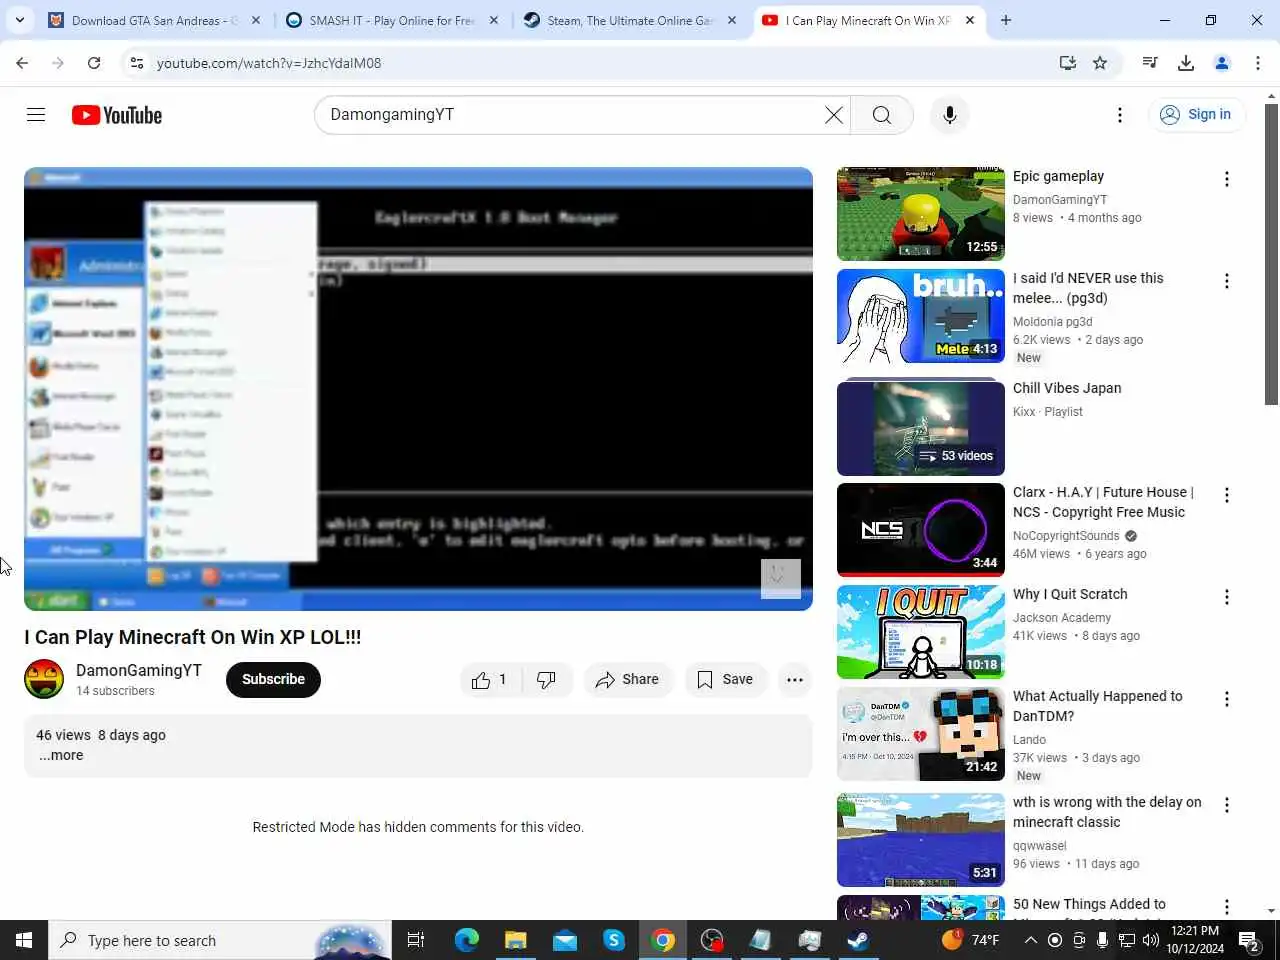Click taskbar volume speaker icon
The width and height of the screenshot is (1280, 960).
pyautogui.click(x=1150, y=940)
